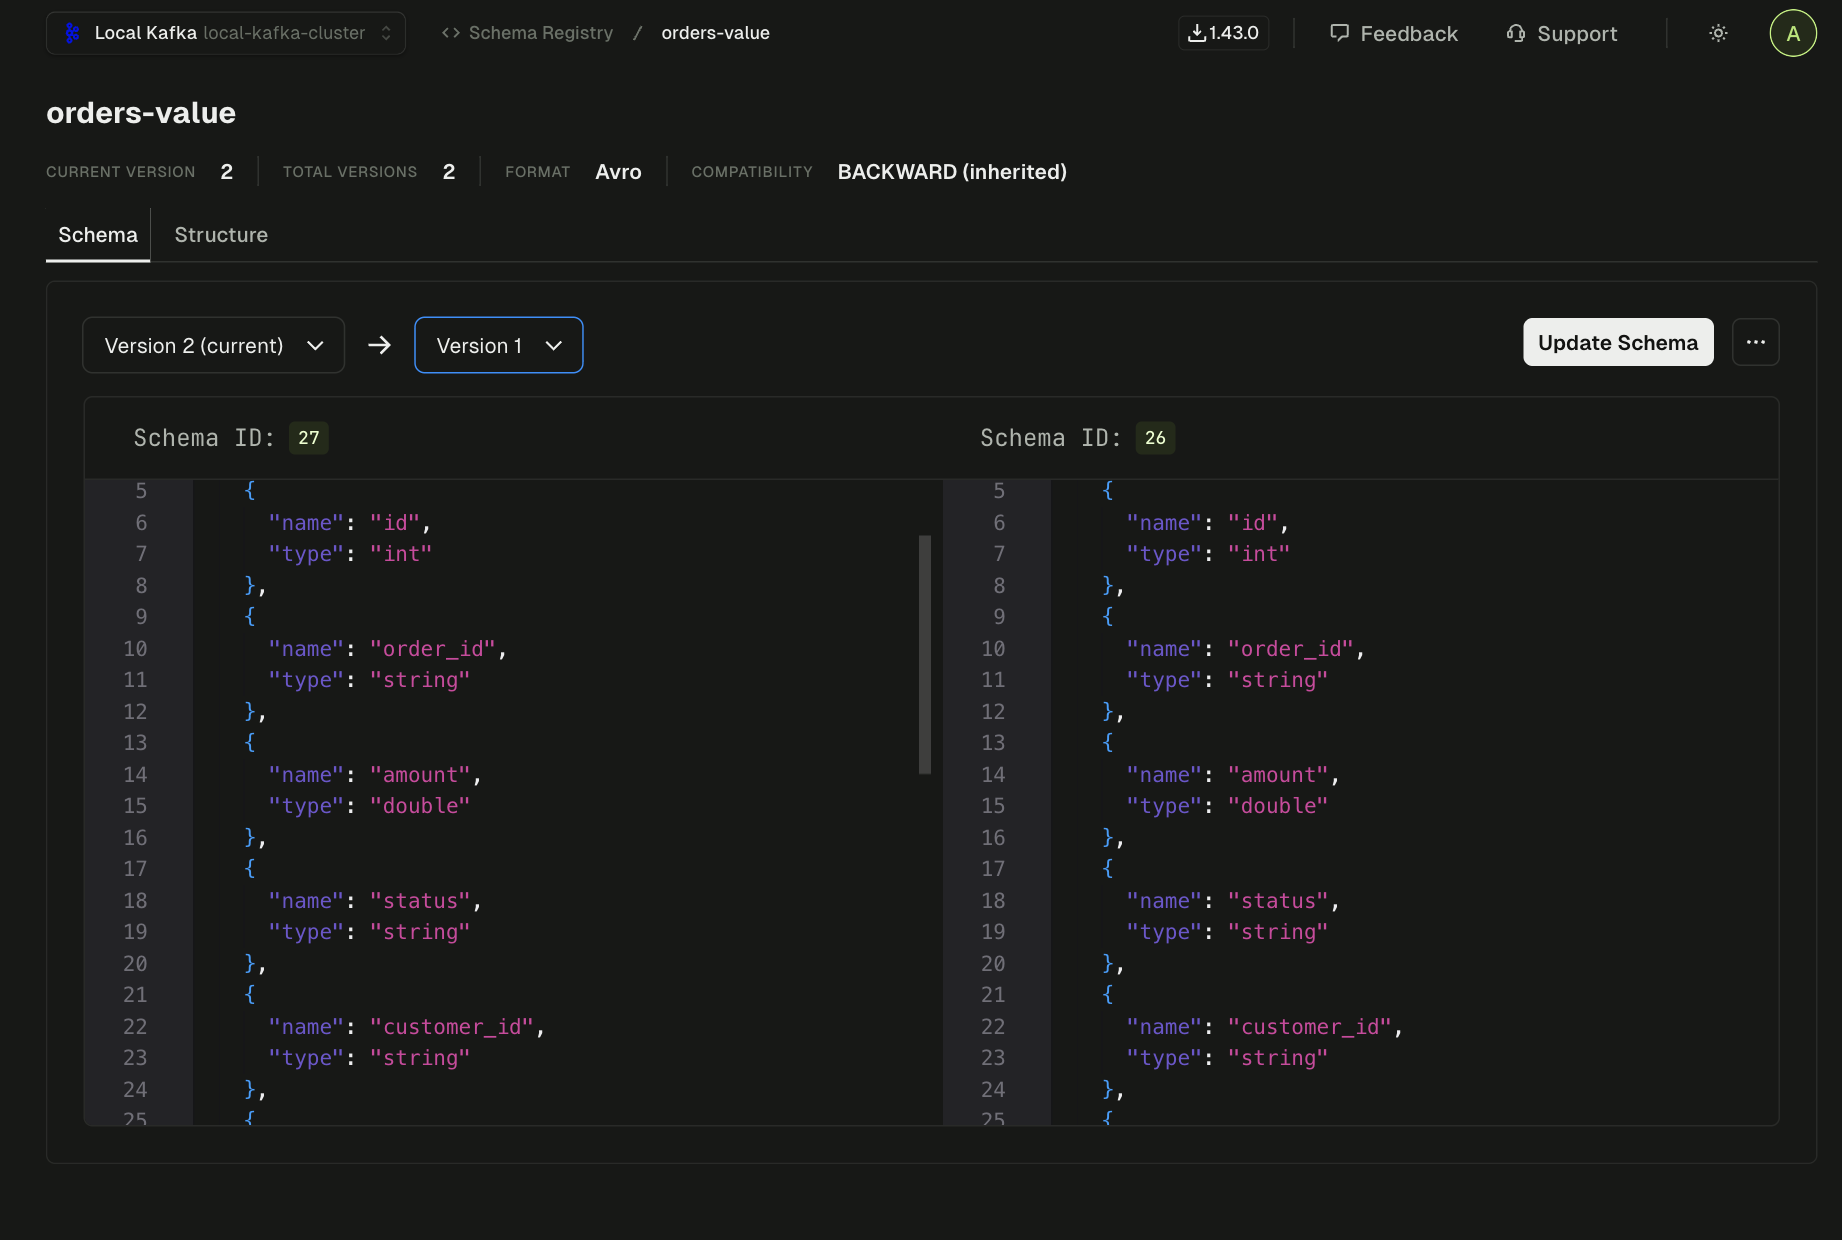Switch to the Structure tab

(221, 235)
